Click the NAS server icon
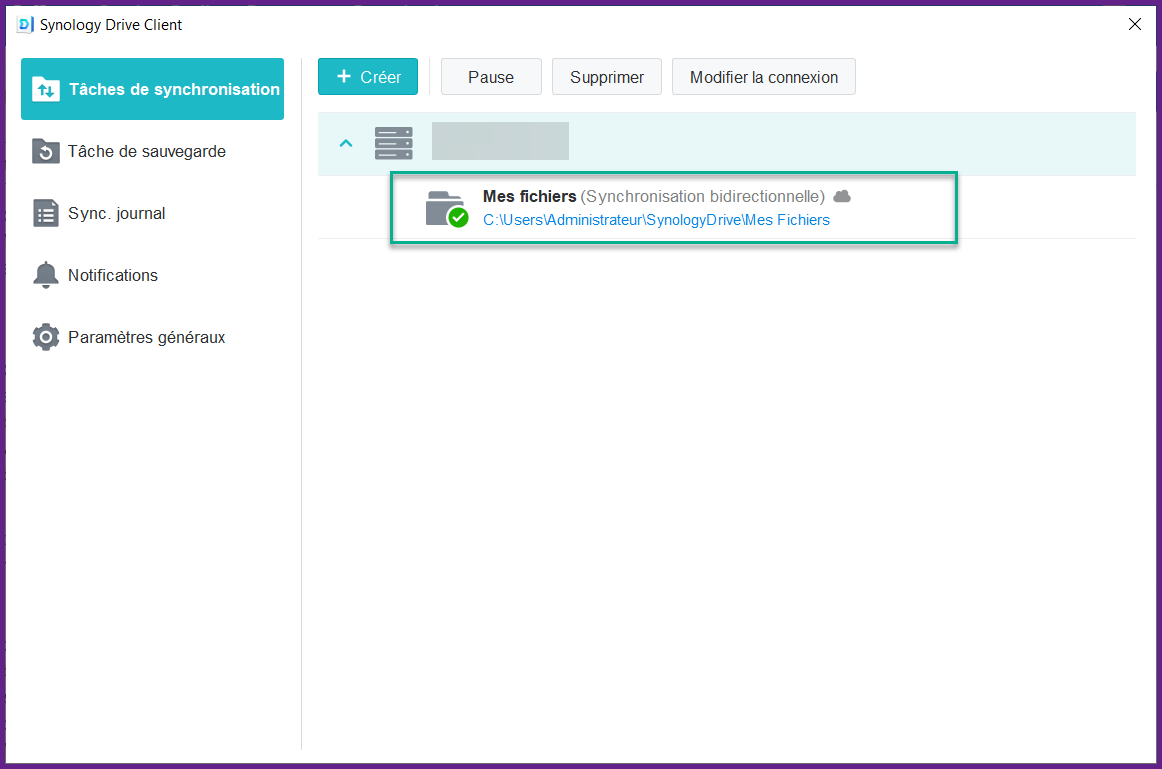The image size is (1162, 769). tap(393, 143)
